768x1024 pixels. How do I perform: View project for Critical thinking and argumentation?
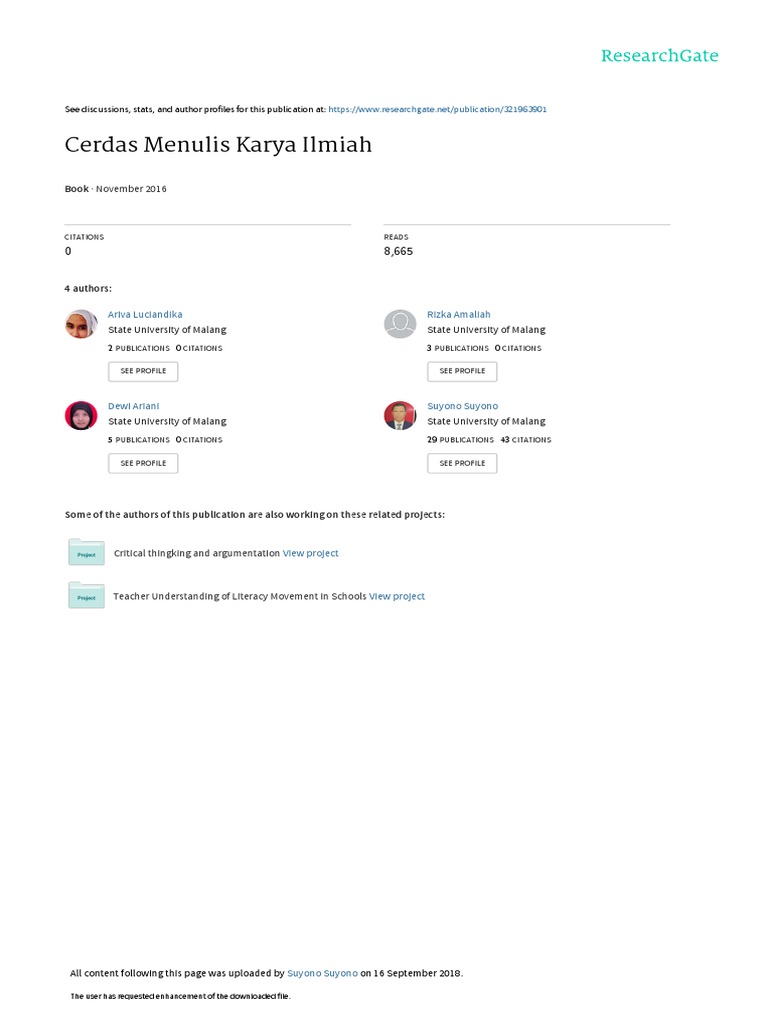coord(310,553)
